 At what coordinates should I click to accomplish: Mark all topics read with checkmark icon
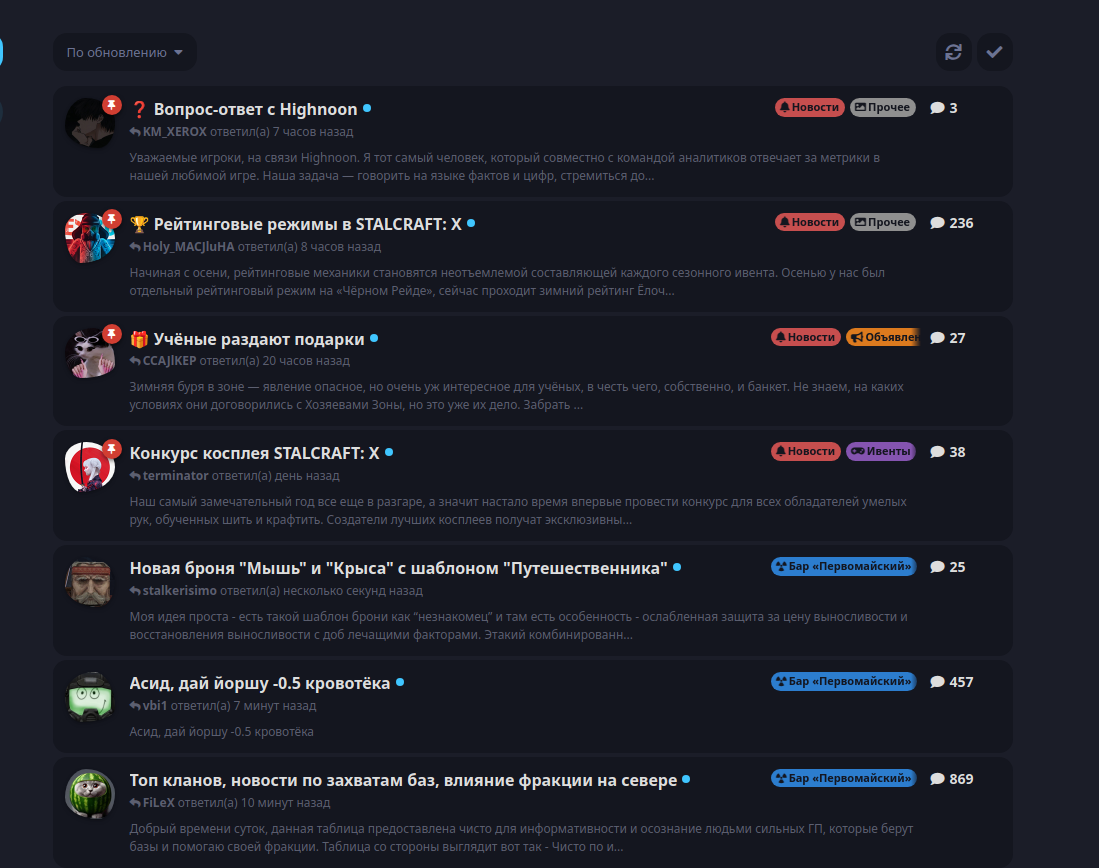tap(995, 53)
